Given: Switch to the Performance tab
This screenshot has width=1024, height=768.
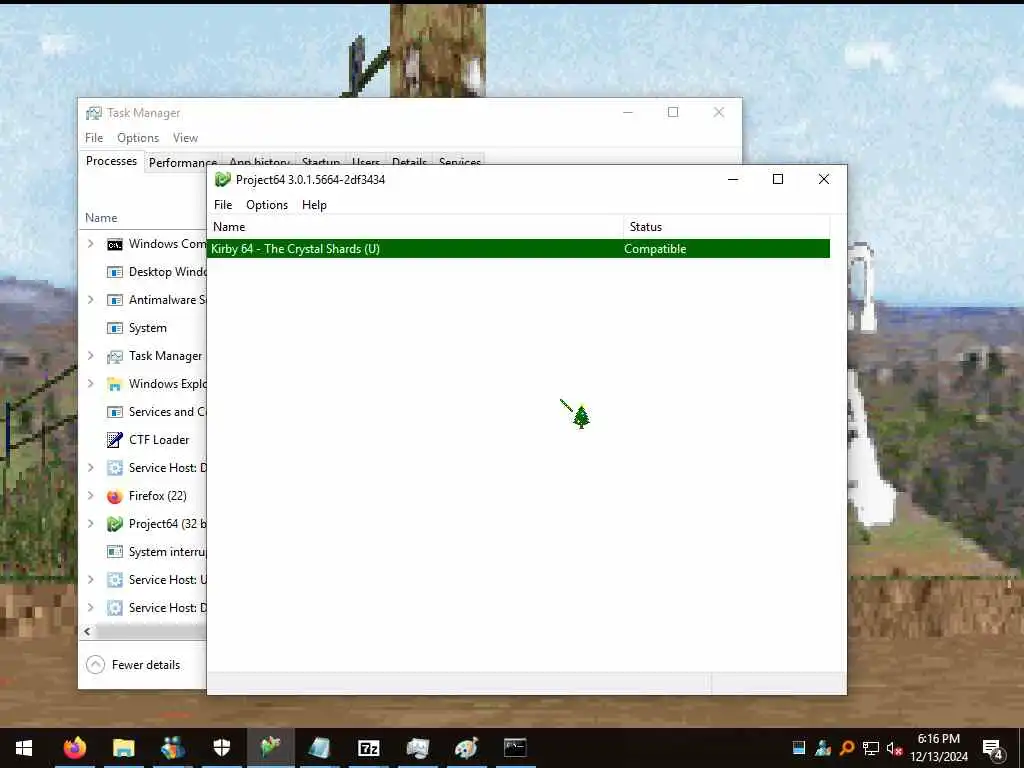Looking at the screenshot, I should coord(182,162).
